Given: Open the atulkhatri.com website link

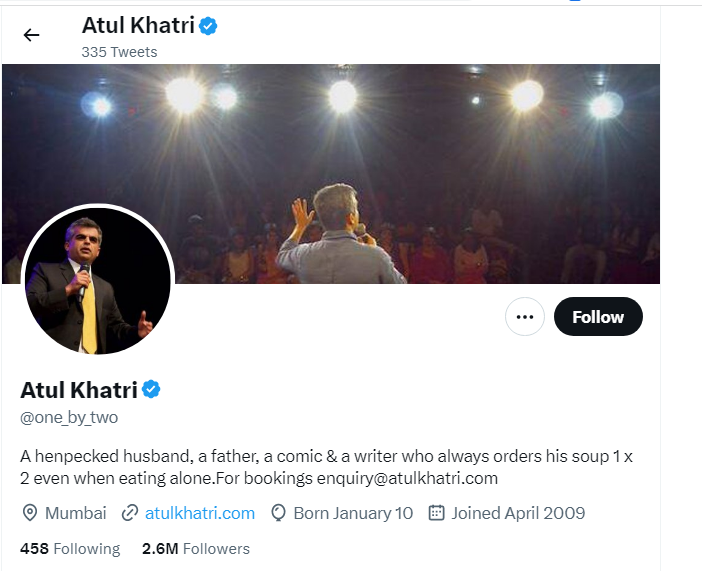Looking at the screenshot, I should 200,513.
